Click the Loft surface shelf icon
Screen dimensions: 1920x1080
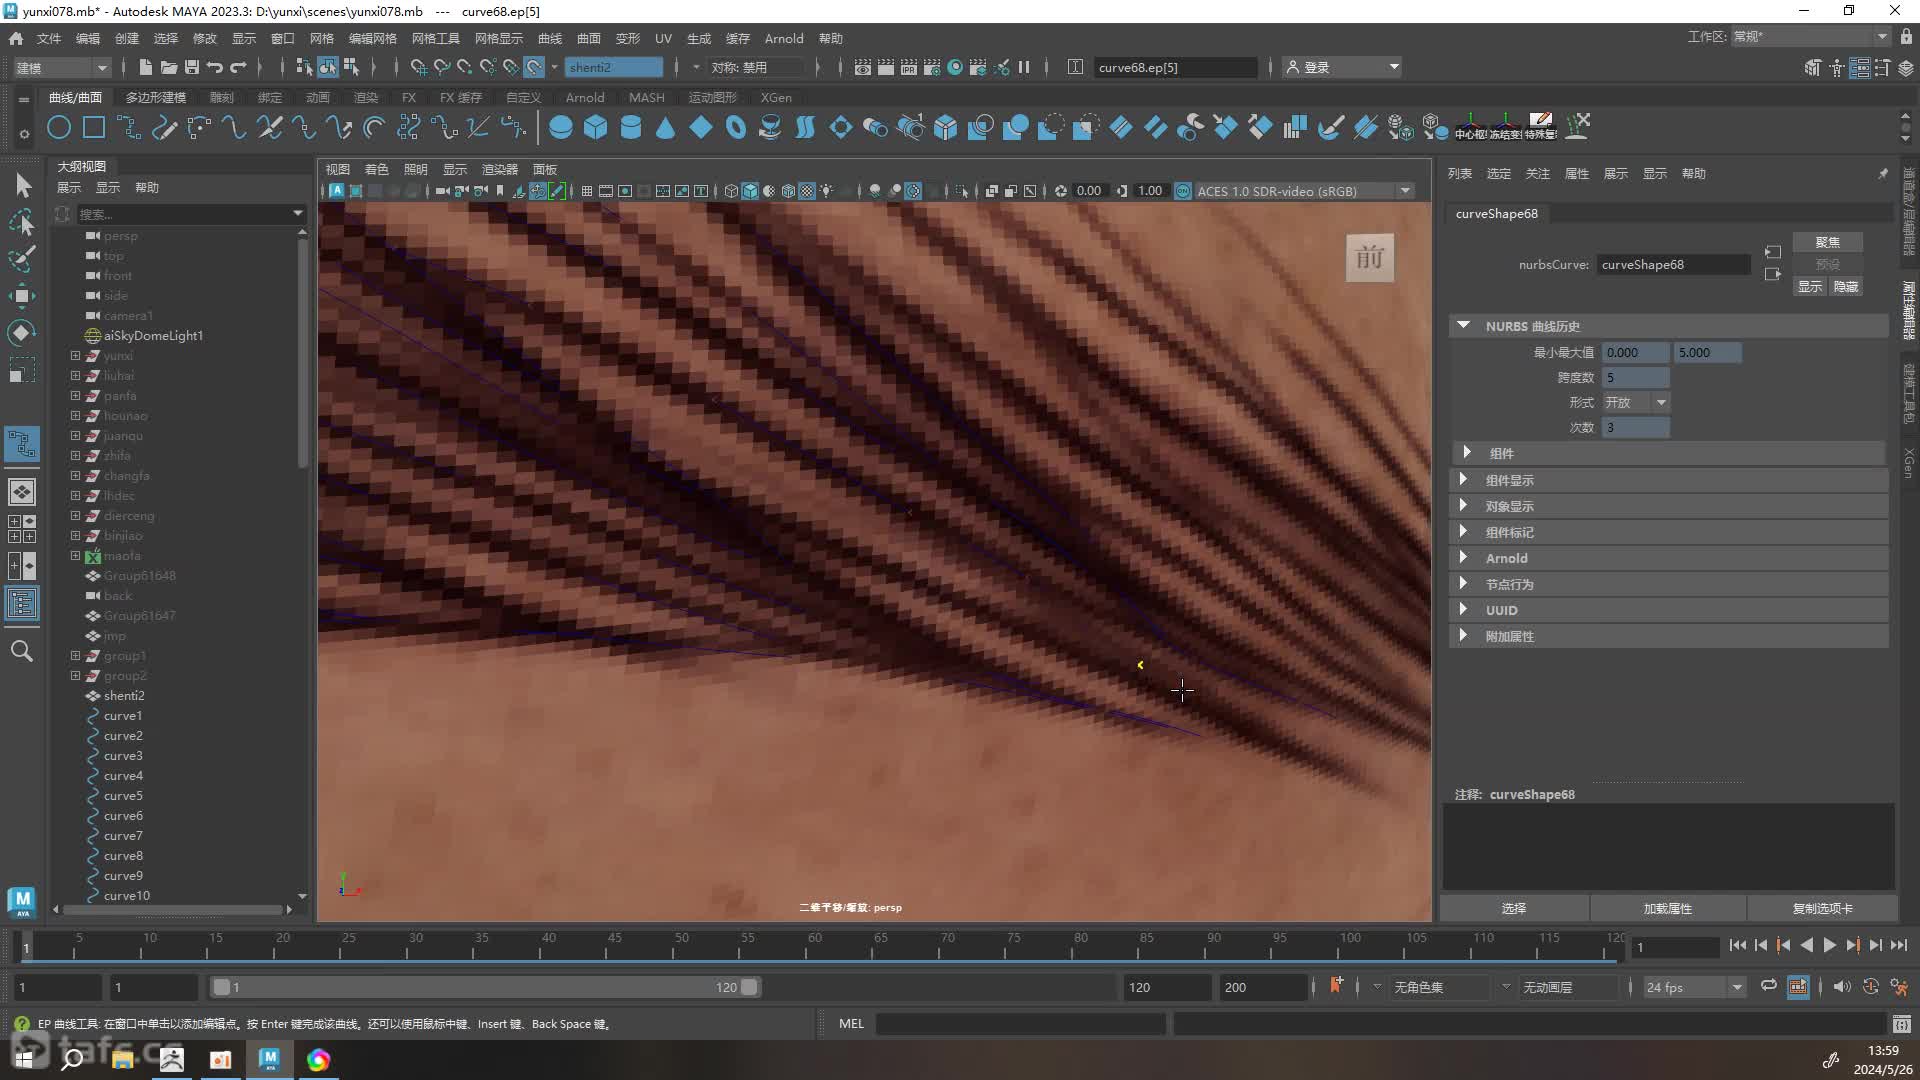tap(806, 127)
